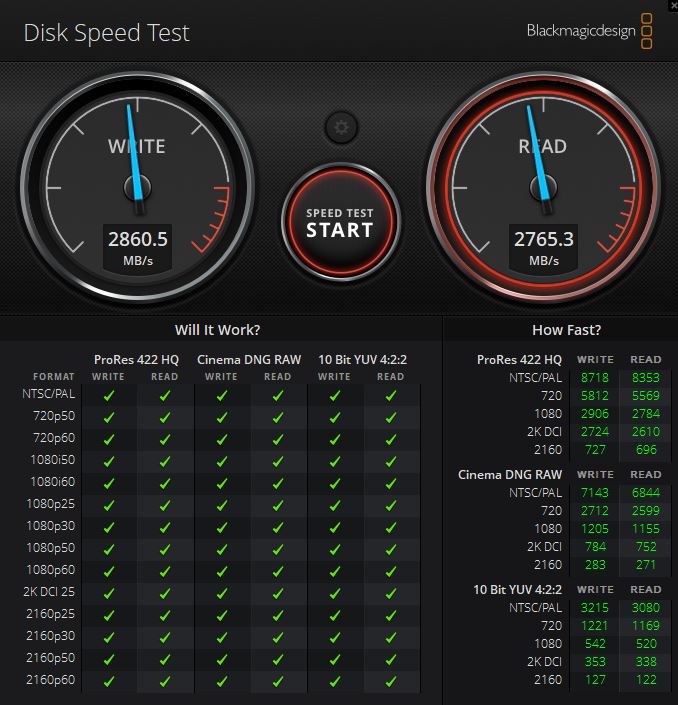Click NTSC/PAL ProRes 422 HQ write checkmark

pyautogui.click(x=109, y=396)
